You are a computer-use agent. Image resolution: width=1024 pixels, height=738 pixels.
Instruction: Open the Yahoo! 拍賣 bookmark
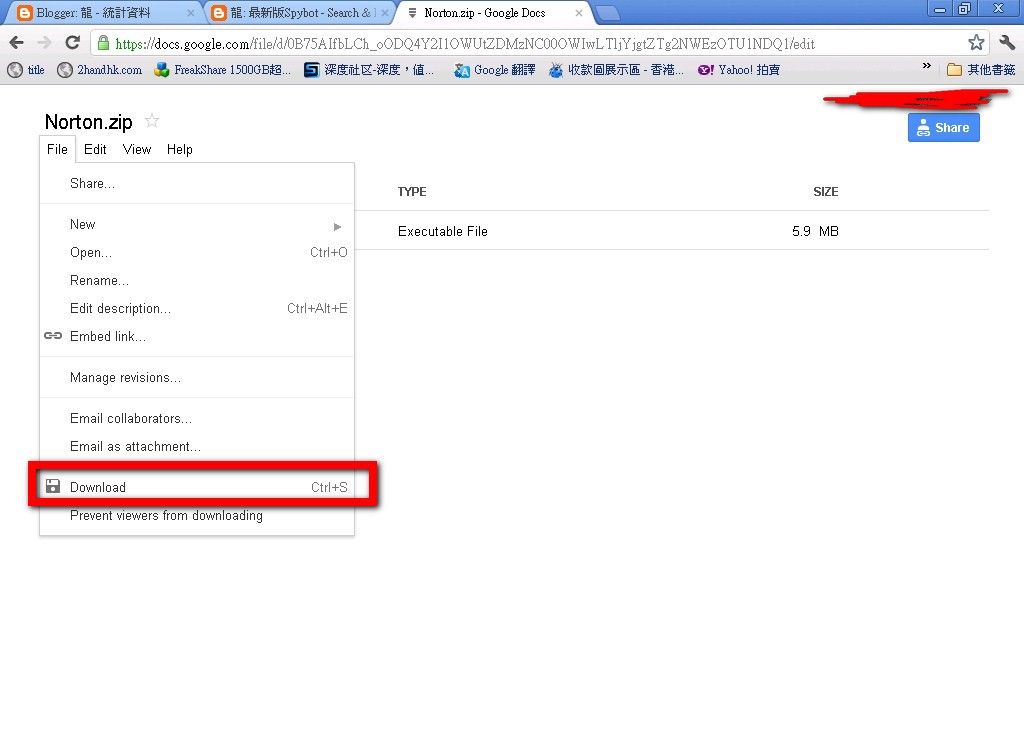click(x=738, y=70)
